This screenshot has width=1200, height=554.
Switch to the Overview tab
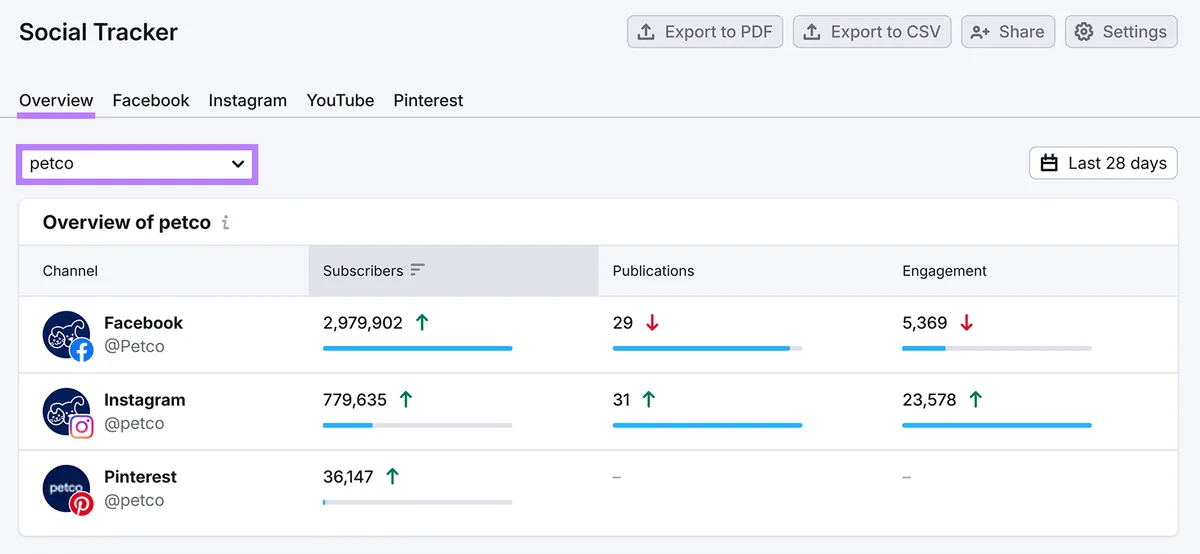tap(56, 100)
